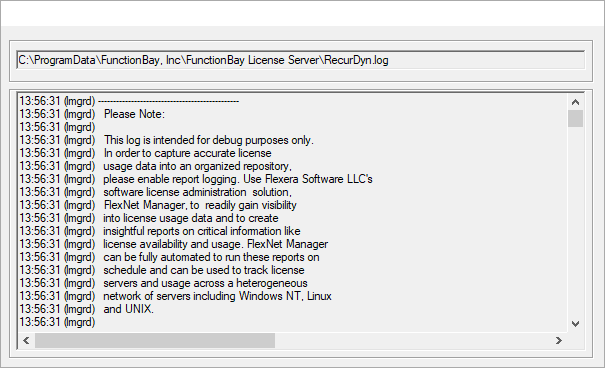The image size is (605, 368).
Task: Click empty vertical scrollbar track below thumb
Action: (x=575, y=221)
